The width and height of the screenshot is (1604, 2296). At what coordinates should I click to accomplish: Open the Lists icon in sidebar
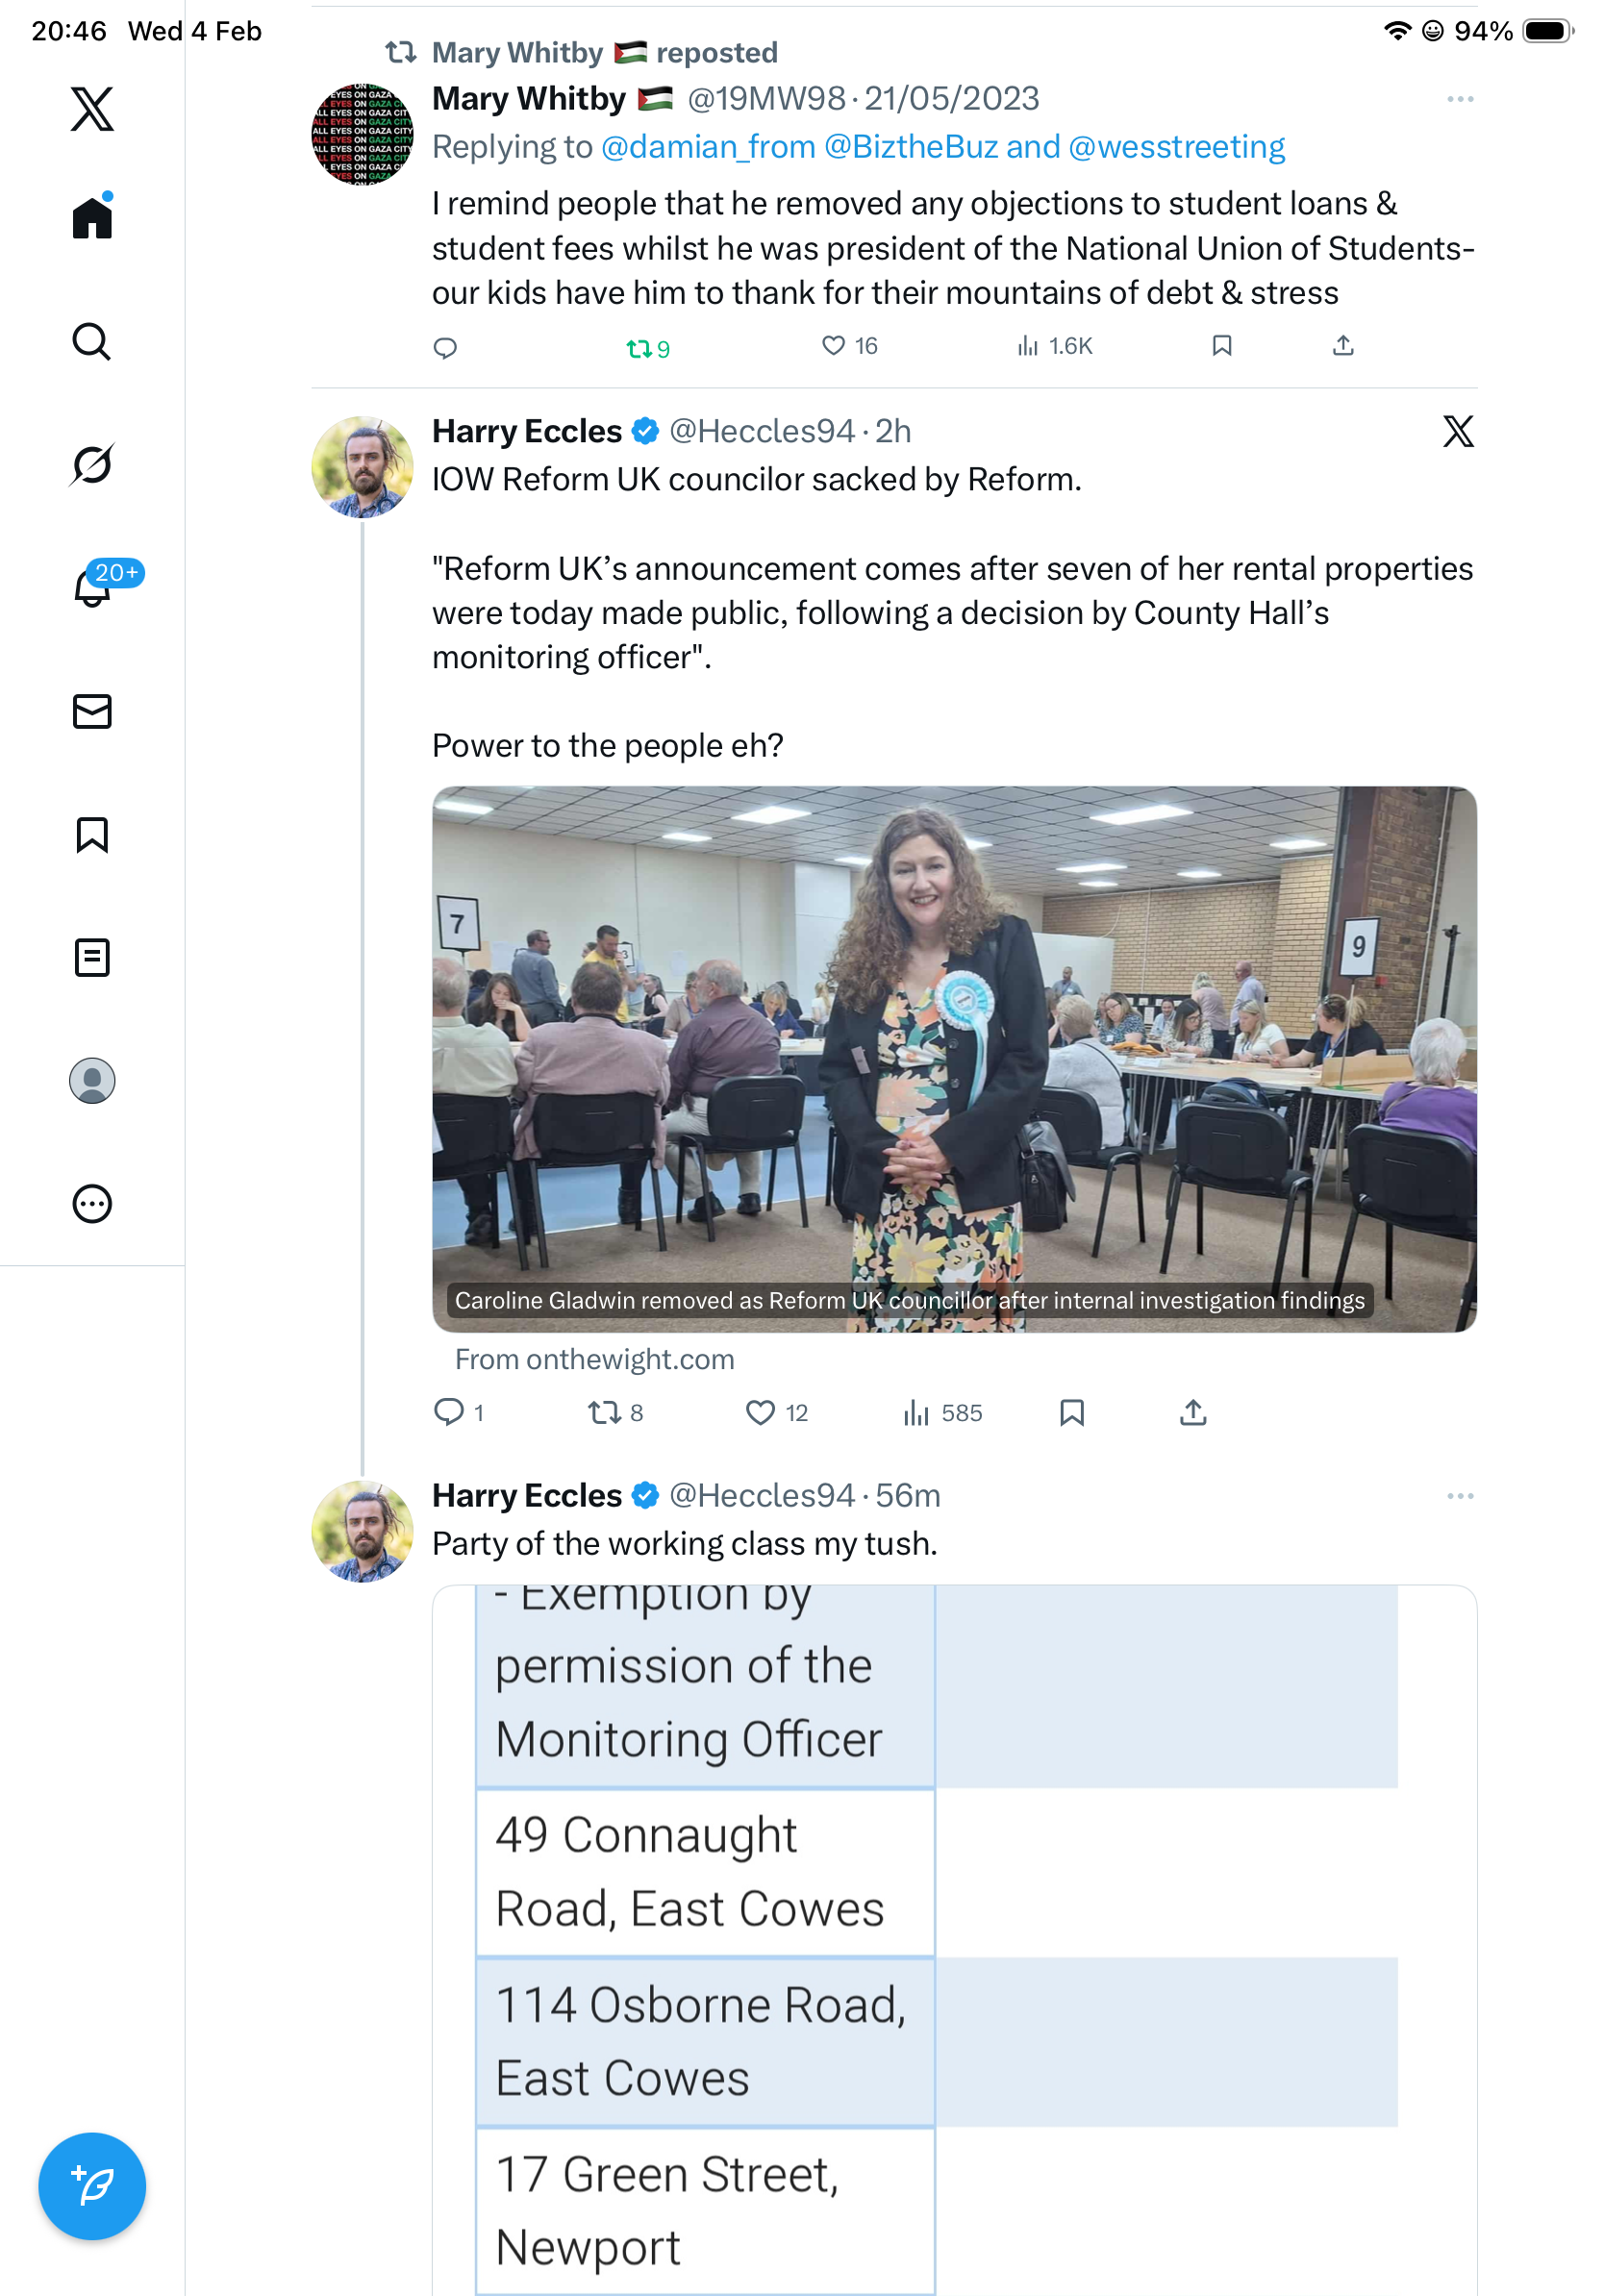point(92,957)
